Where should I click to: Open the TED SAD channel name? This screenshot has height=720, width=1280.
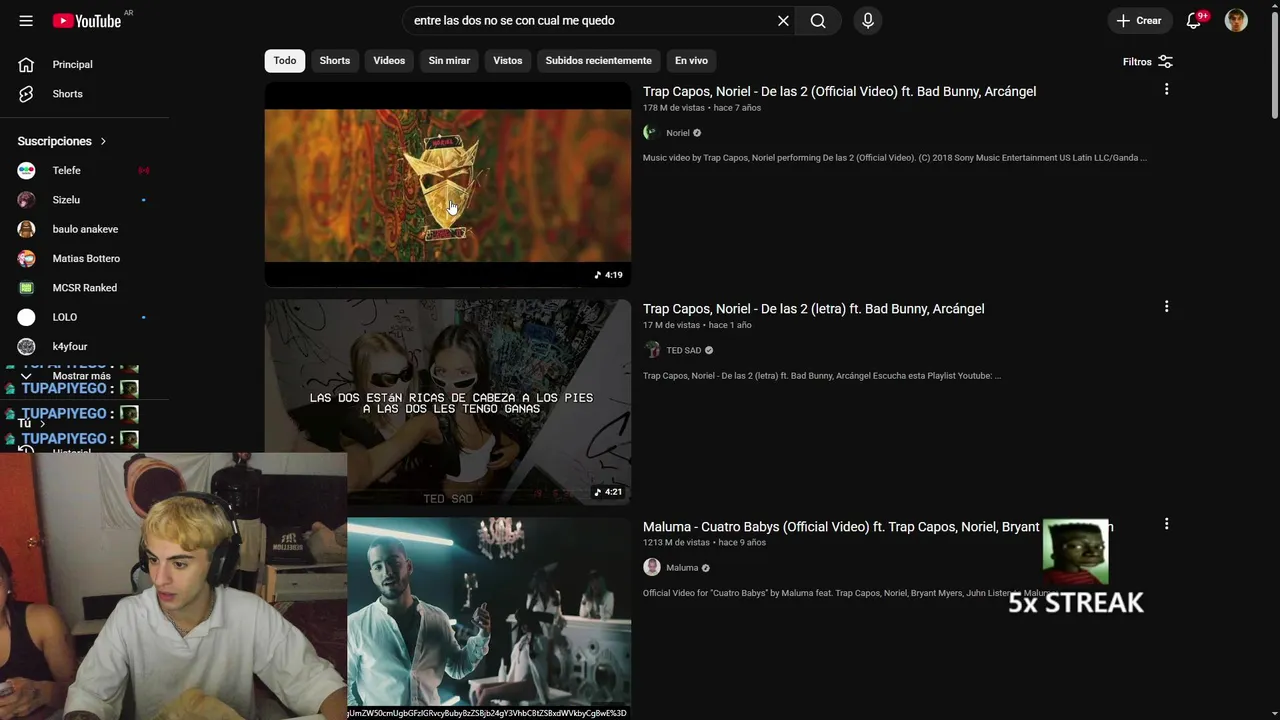pyautogui.click(x=684, y=350)
